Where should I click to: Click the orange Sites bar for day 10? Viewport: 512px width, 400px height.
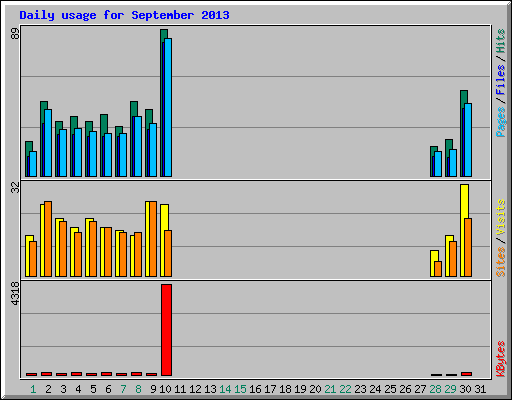[x=168, y=253]
